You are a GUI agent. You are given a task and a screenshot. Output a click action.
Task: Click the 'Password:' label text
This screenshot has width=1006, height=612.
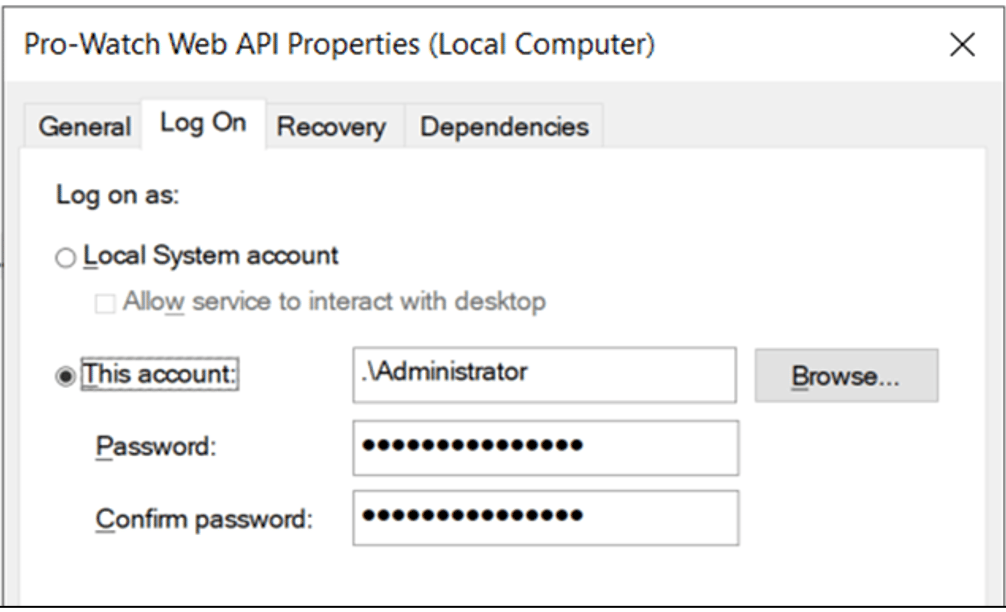click(x=156, y=446)
